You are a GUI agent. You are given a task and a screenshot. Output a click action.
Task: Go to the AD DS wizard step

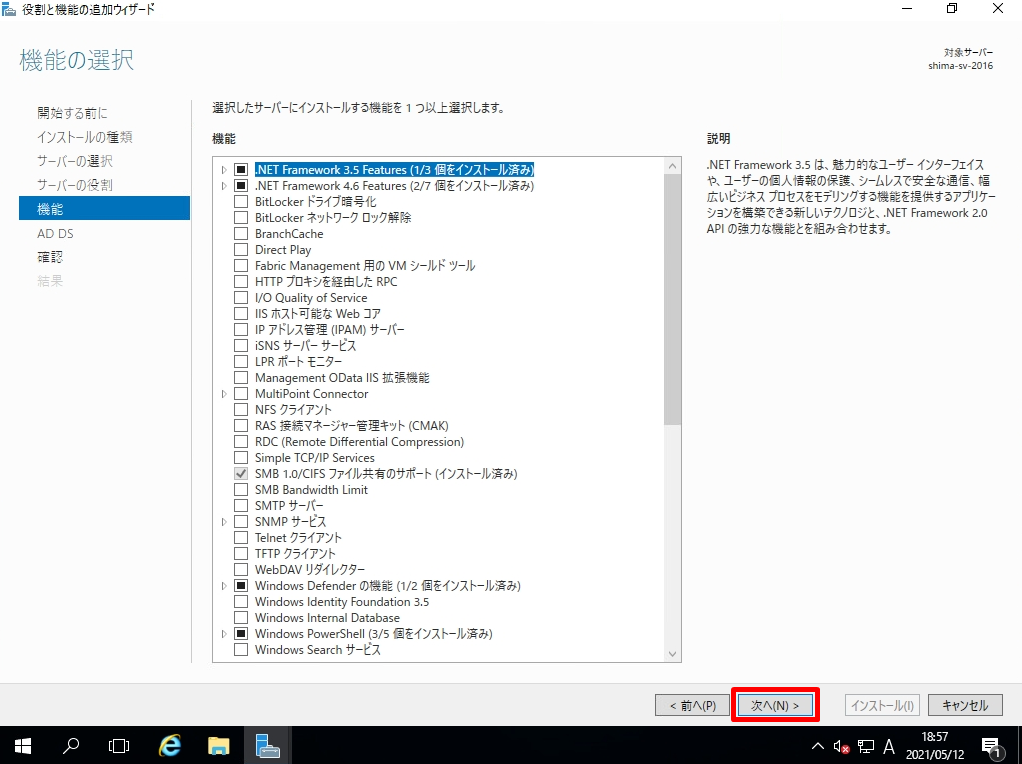55,233
